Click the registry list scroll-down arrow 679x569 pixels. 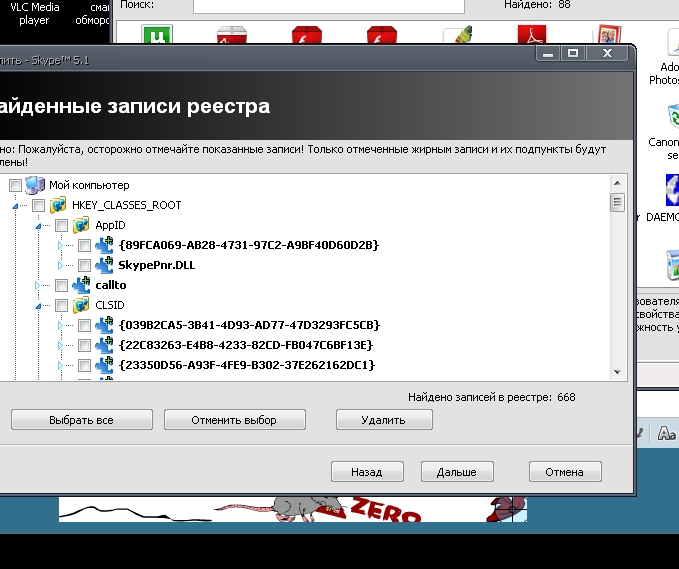pyautogui.click(x=618, y=372)
